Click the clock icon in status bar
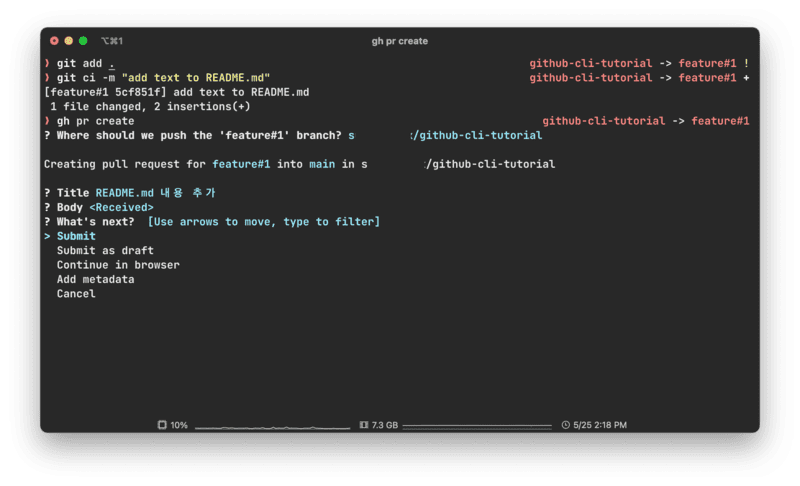This screenshot has width=800, height=486. click(566, 425)
